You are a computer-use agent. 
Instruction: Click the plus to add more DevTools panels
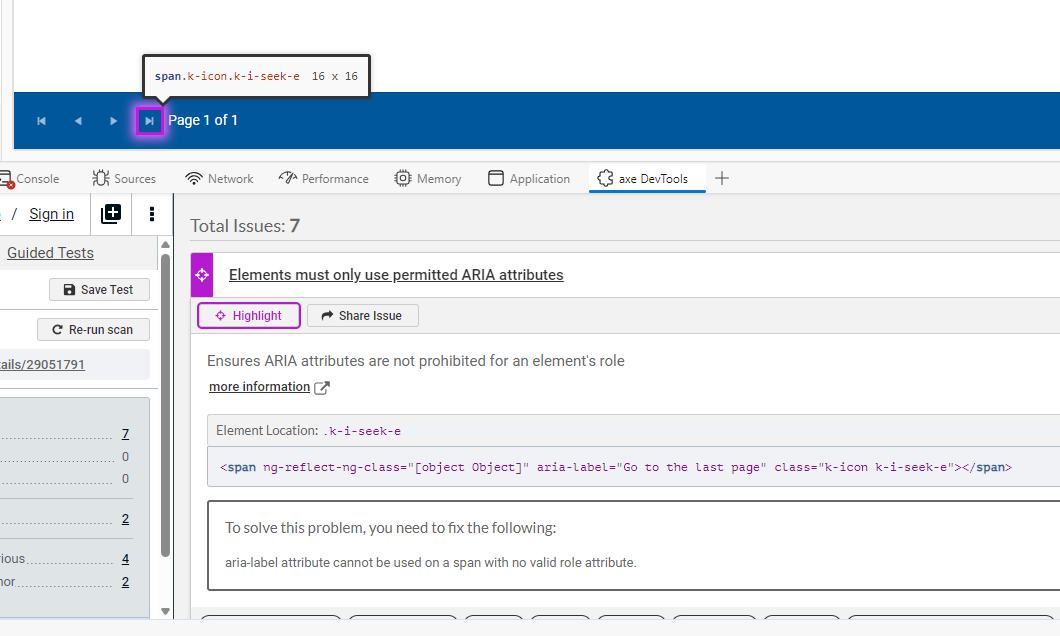(722, 177)
